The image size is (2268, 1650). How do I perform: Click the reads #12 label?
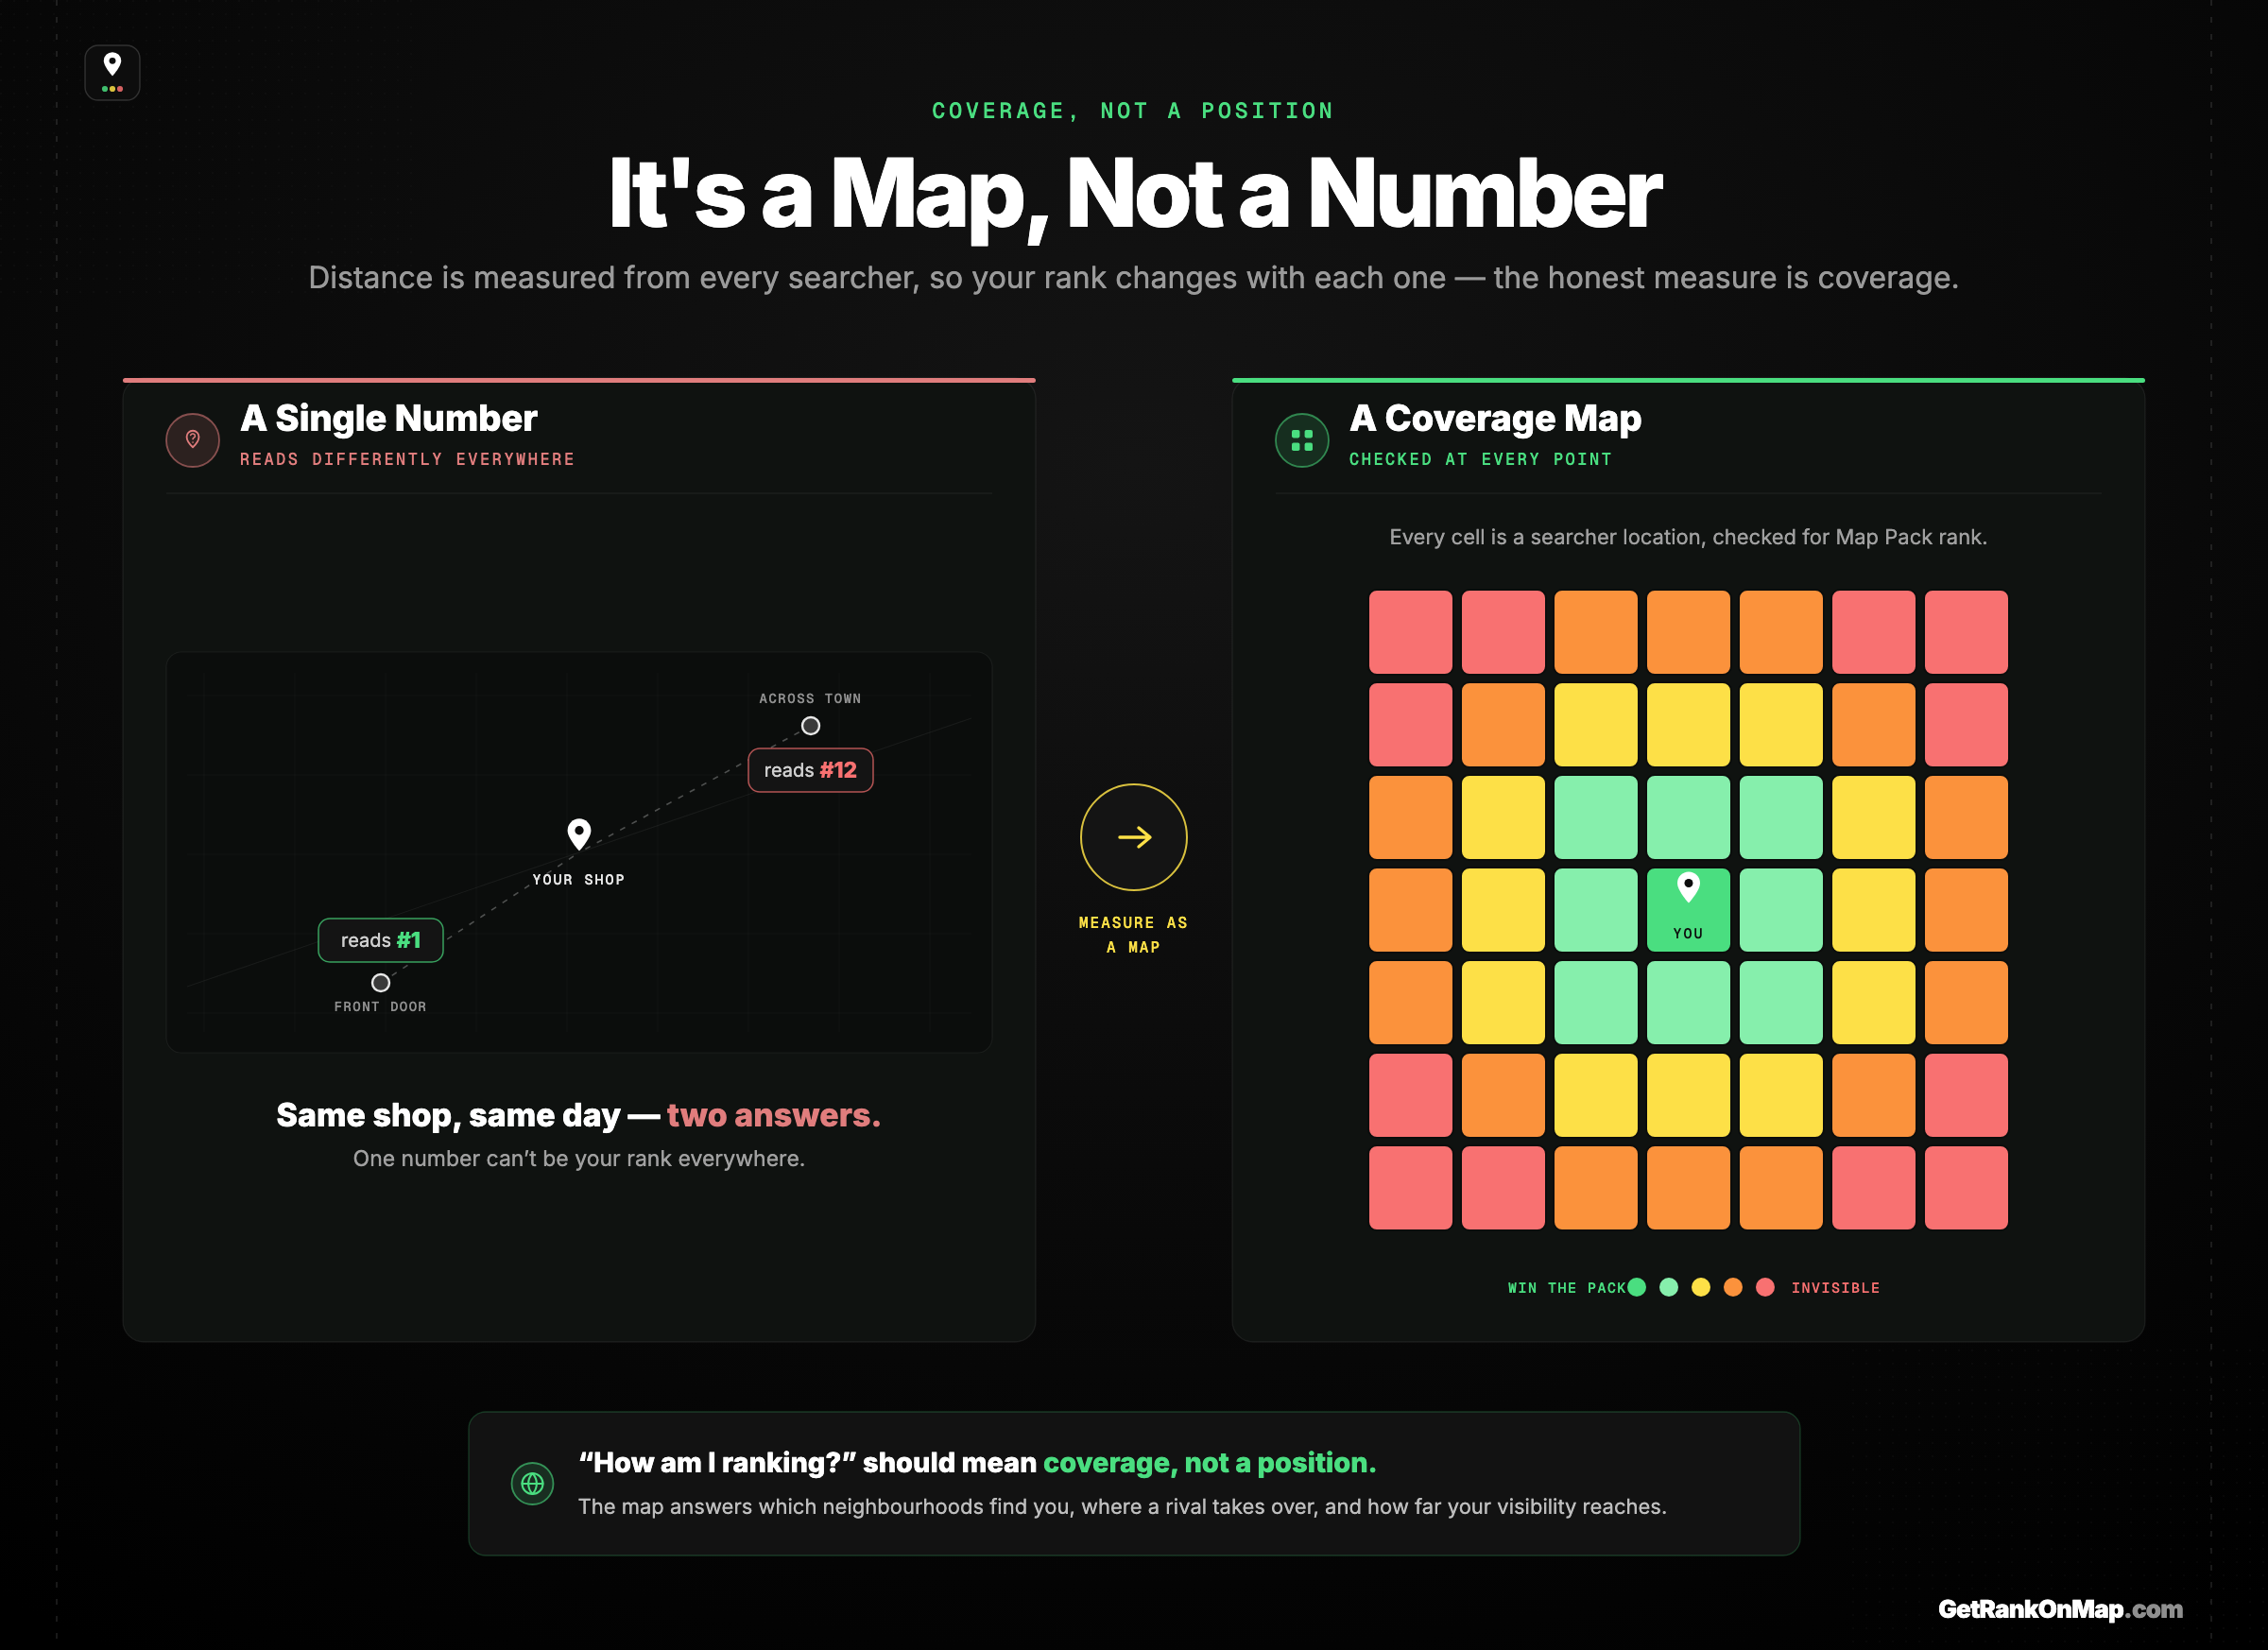810,770
